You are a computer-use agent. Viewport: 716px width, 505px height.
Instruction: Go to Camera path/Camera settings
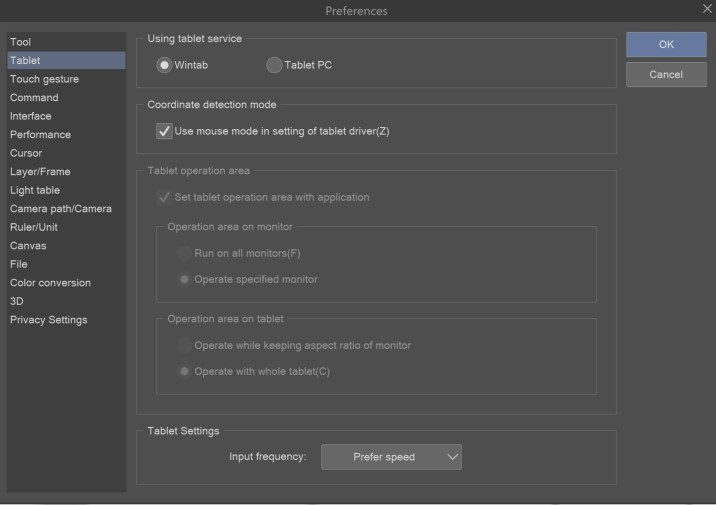pos(61,209)
